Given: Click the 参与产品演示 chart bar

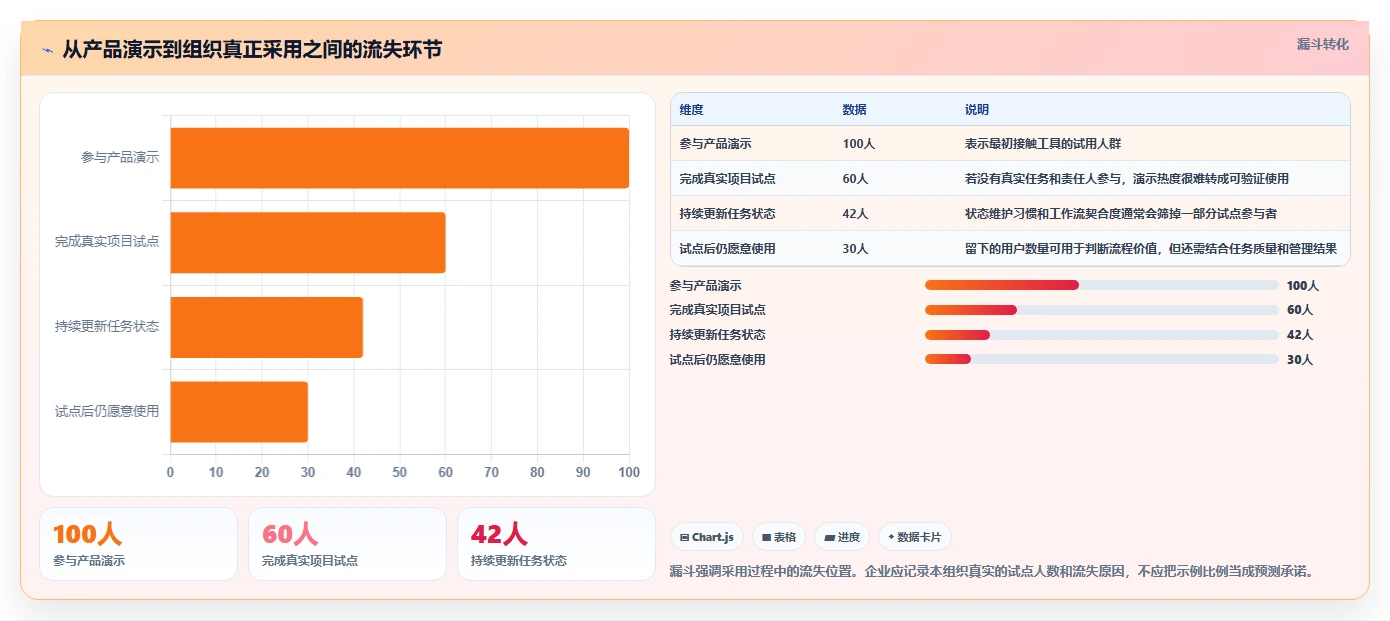Looking at the screenshot, I should tap(400, 158).
